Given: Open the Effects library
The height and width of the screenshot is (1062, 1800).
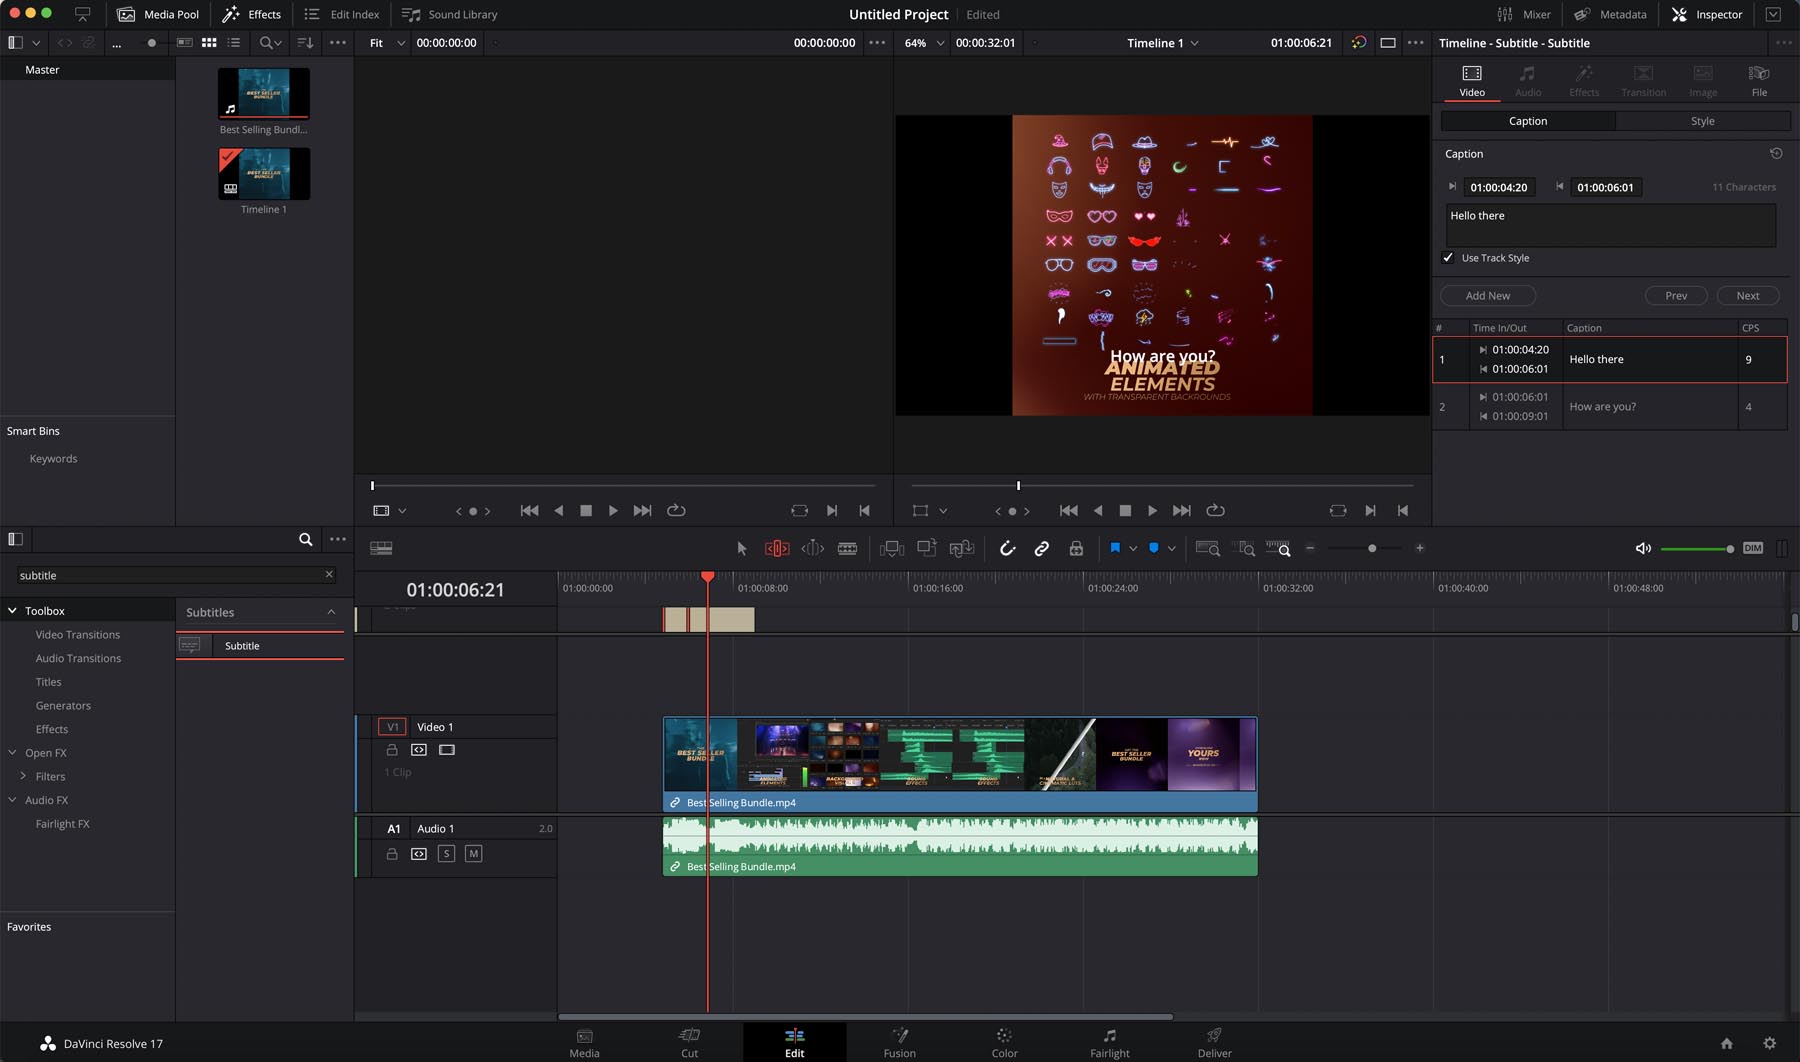Looking at the screenshot, I should click(x=251, y=14).
